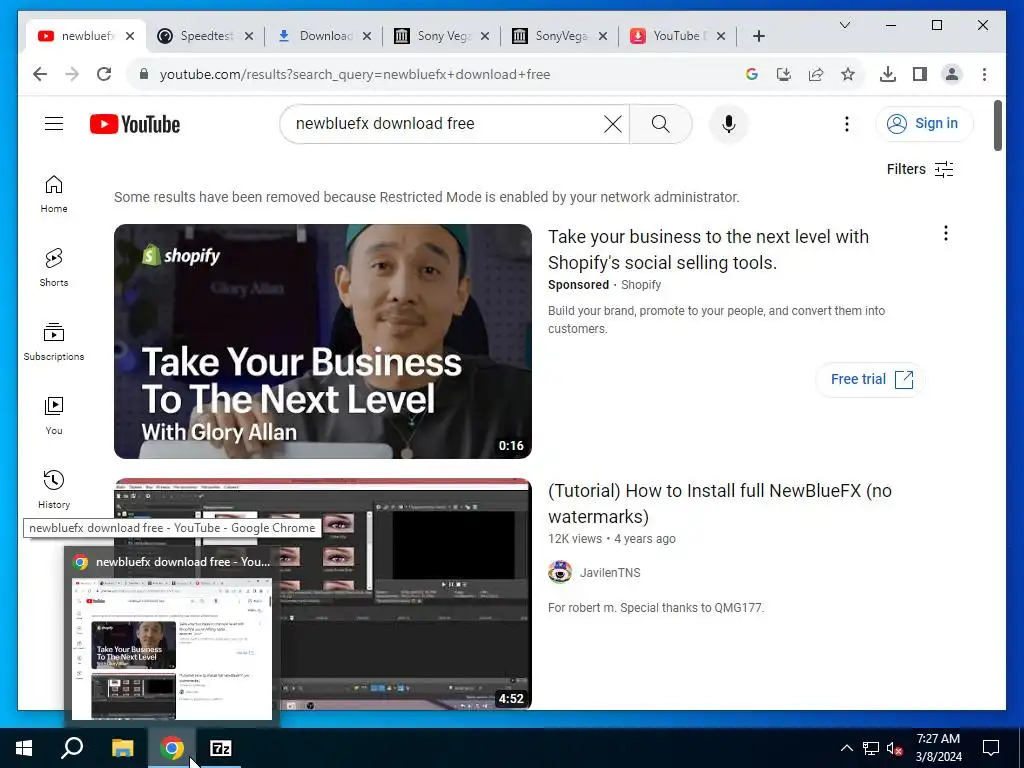Open the network tray icon

coord(871,748)
